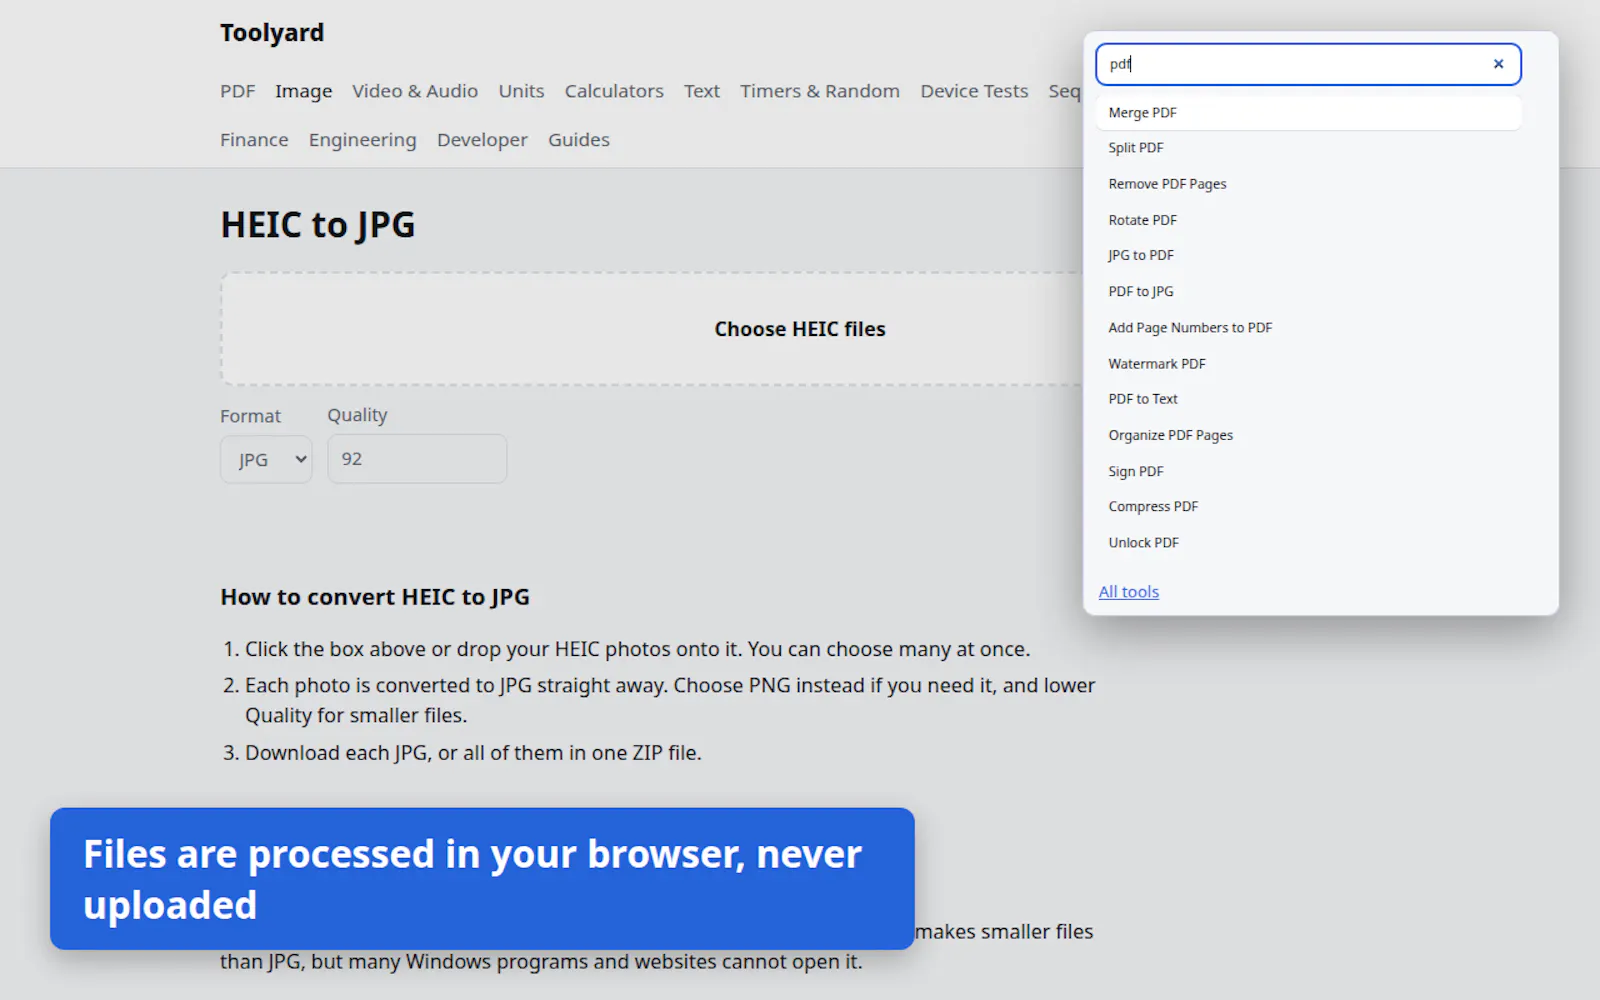Open the Units category
Screen dimensions: 1600x1000
point(522,91)
